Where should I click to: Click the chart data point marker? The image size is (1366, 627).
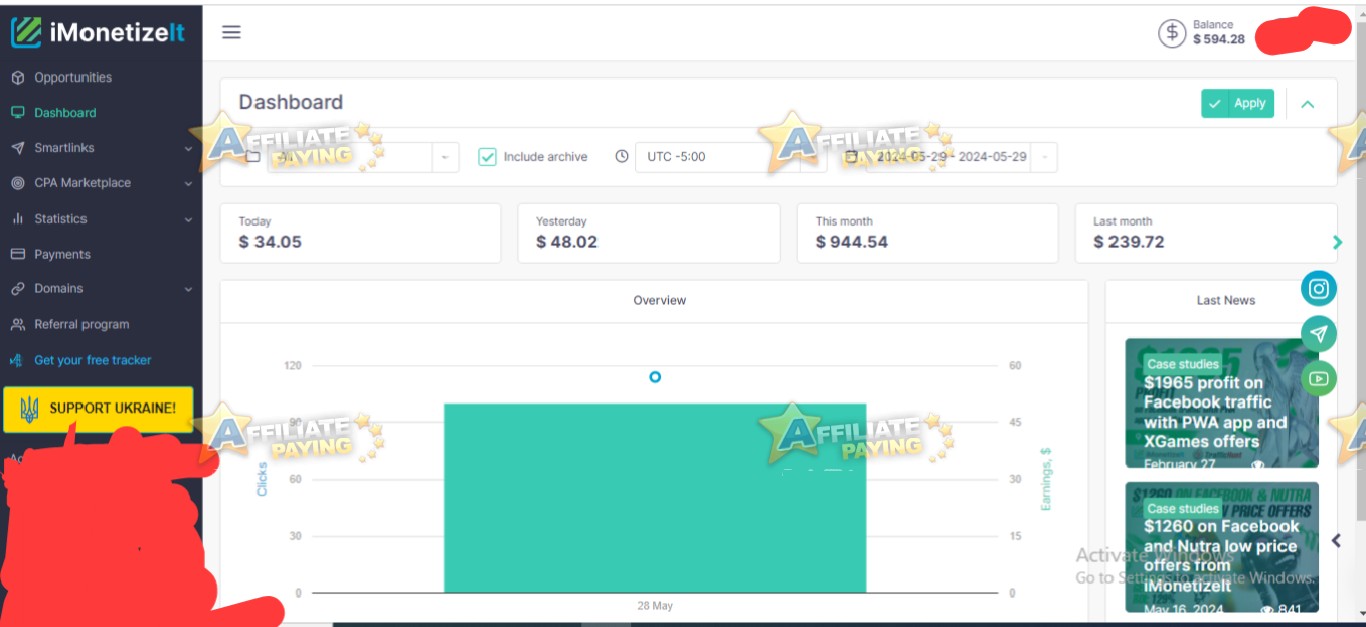click(655, 377)
